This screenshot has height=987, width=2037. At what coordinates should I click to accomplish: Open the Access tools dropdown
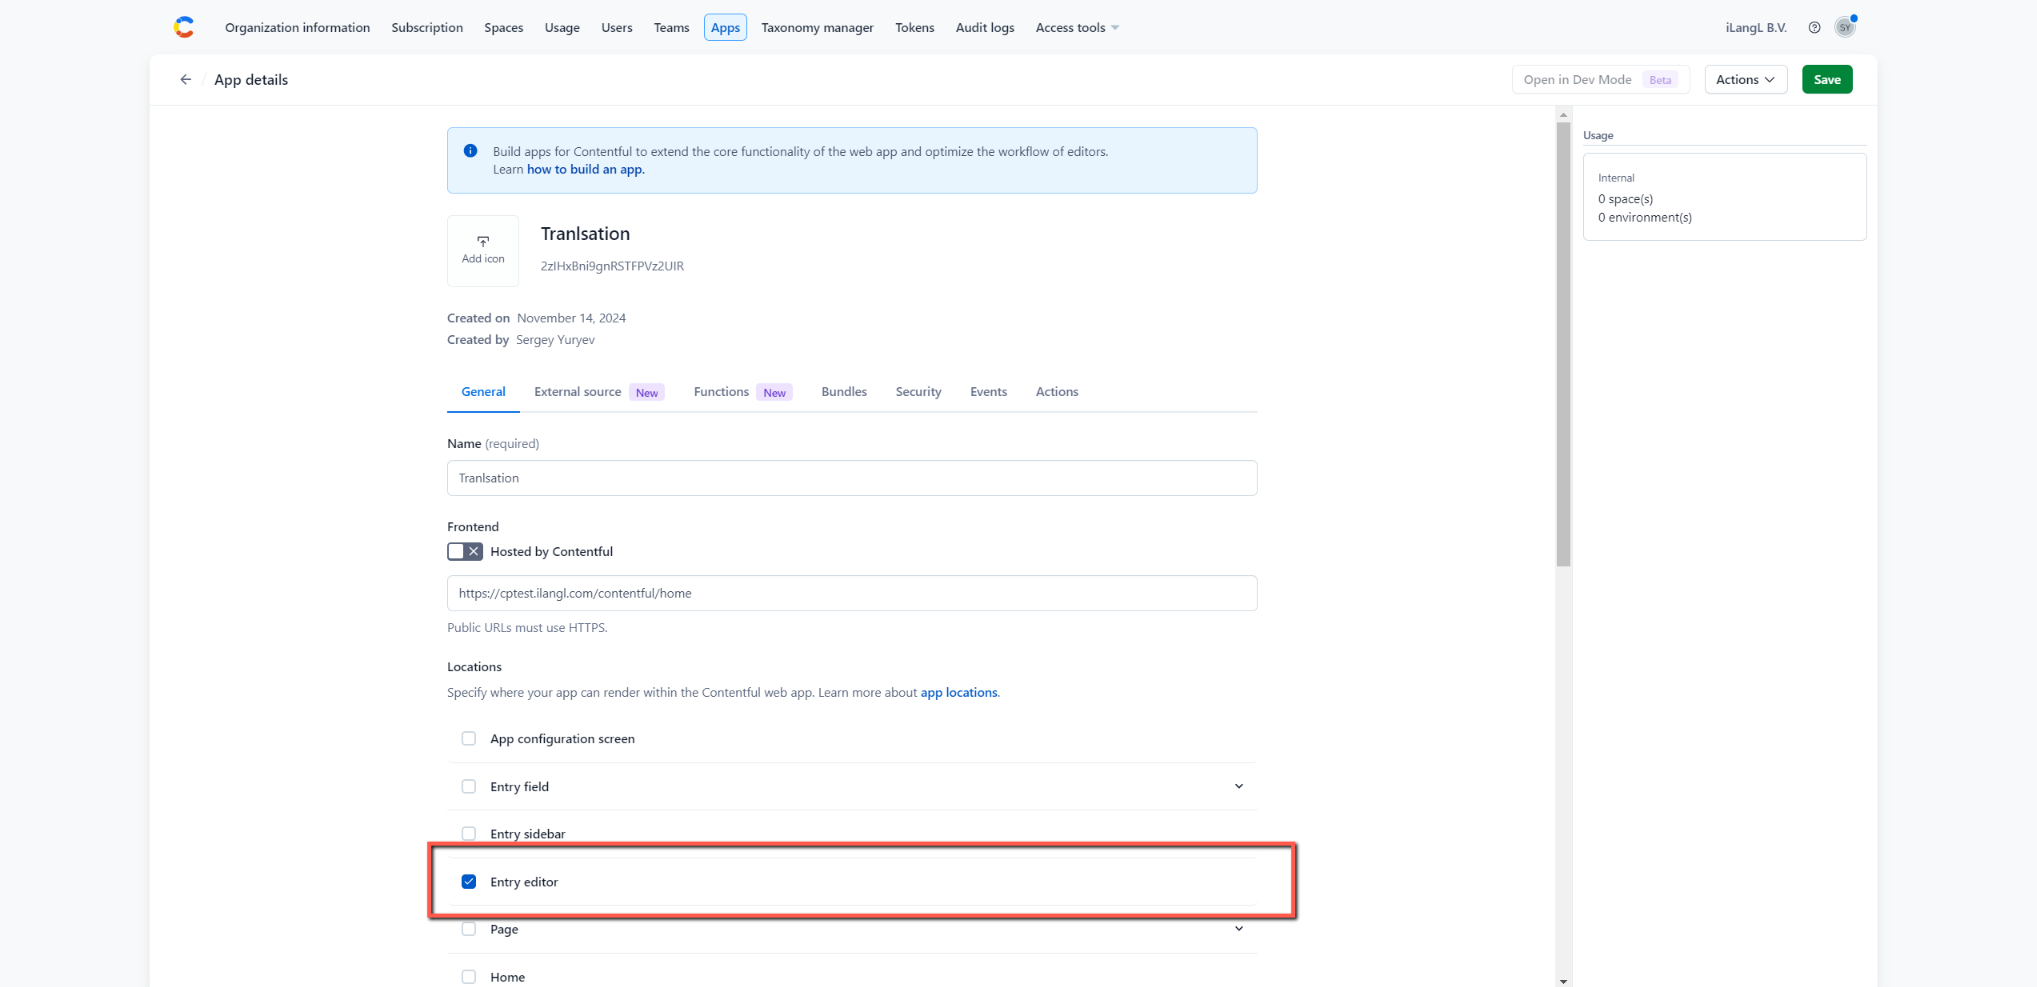(x=1077, y=28)
